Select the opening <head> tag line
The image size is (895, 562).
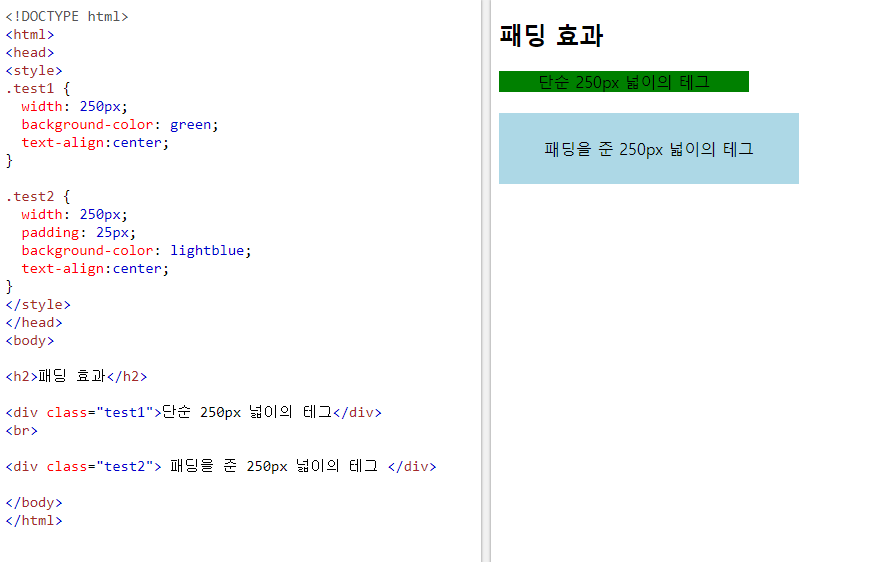click(x=30, y=52)
